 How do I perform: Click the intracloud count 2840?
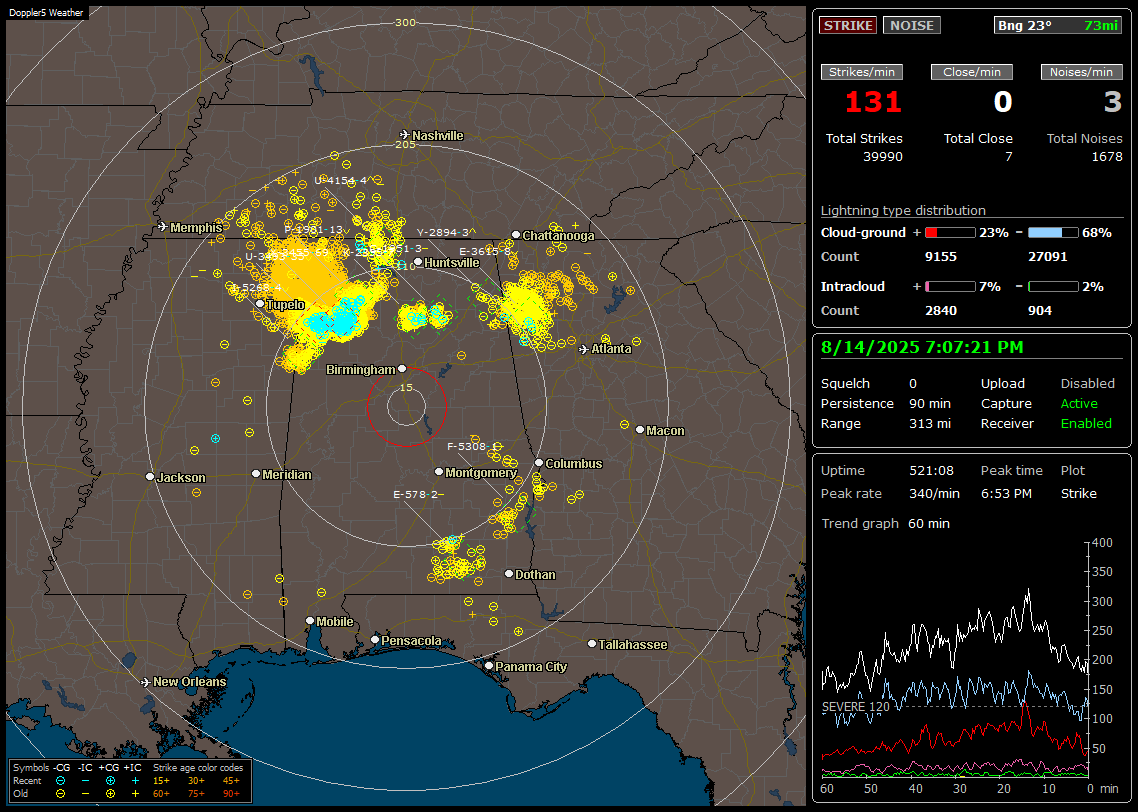click(x=941, y=311)
